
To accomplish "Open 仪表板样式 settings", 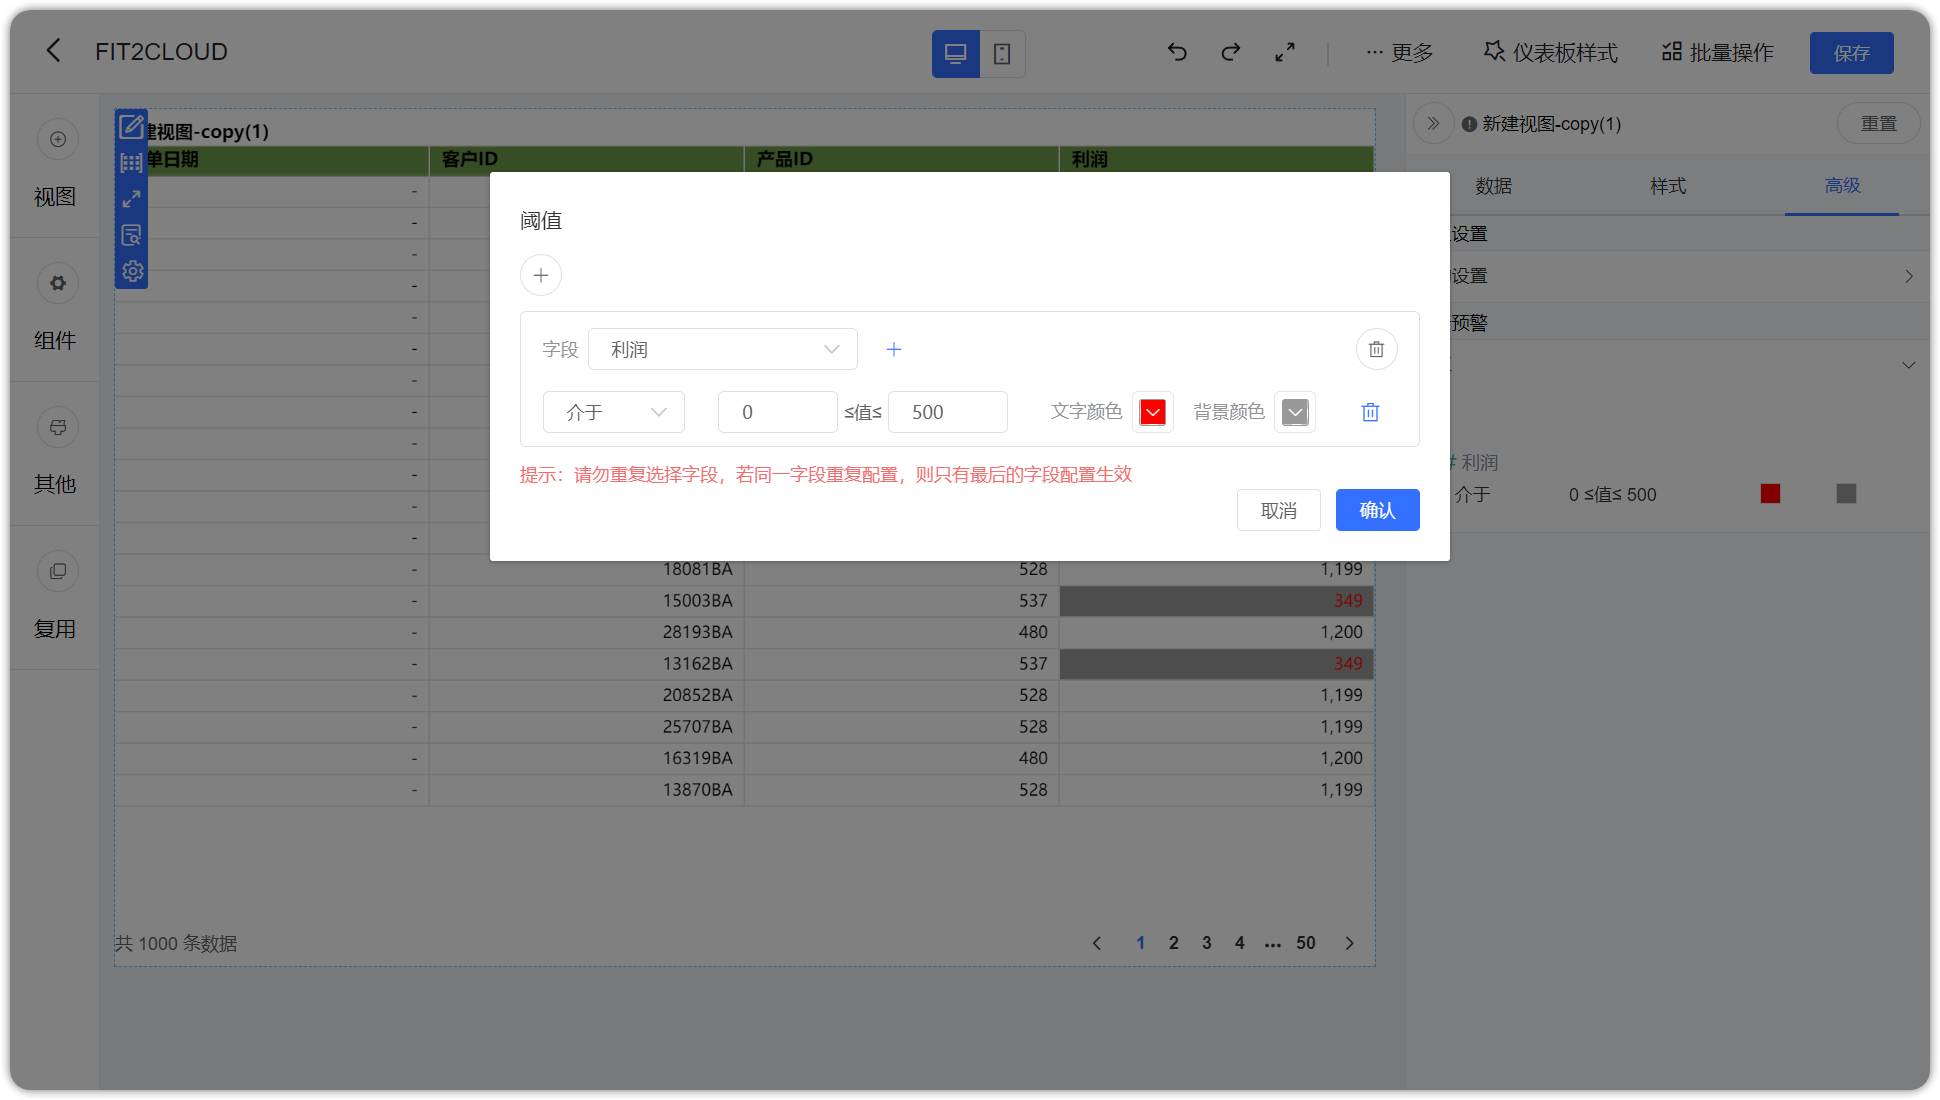I will click(x=1550, y=52).
